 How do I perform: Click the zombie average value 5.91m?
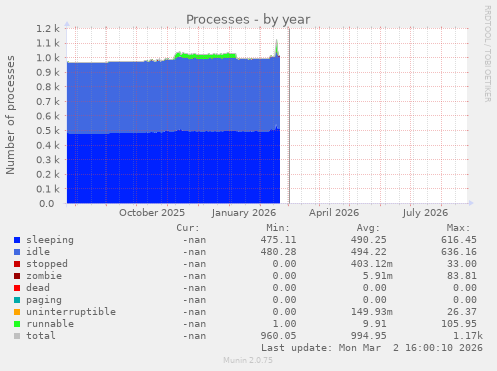[378, 276]
